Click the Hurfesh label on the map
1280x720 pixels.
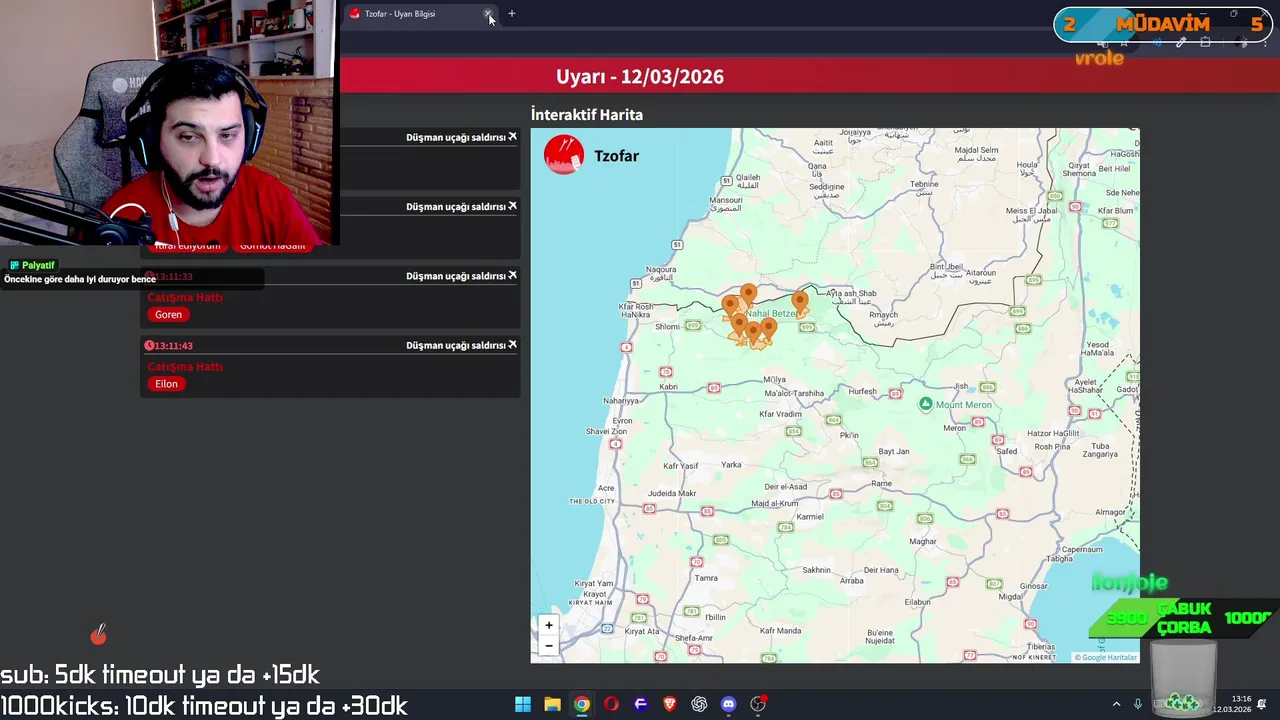click(862, 392)
